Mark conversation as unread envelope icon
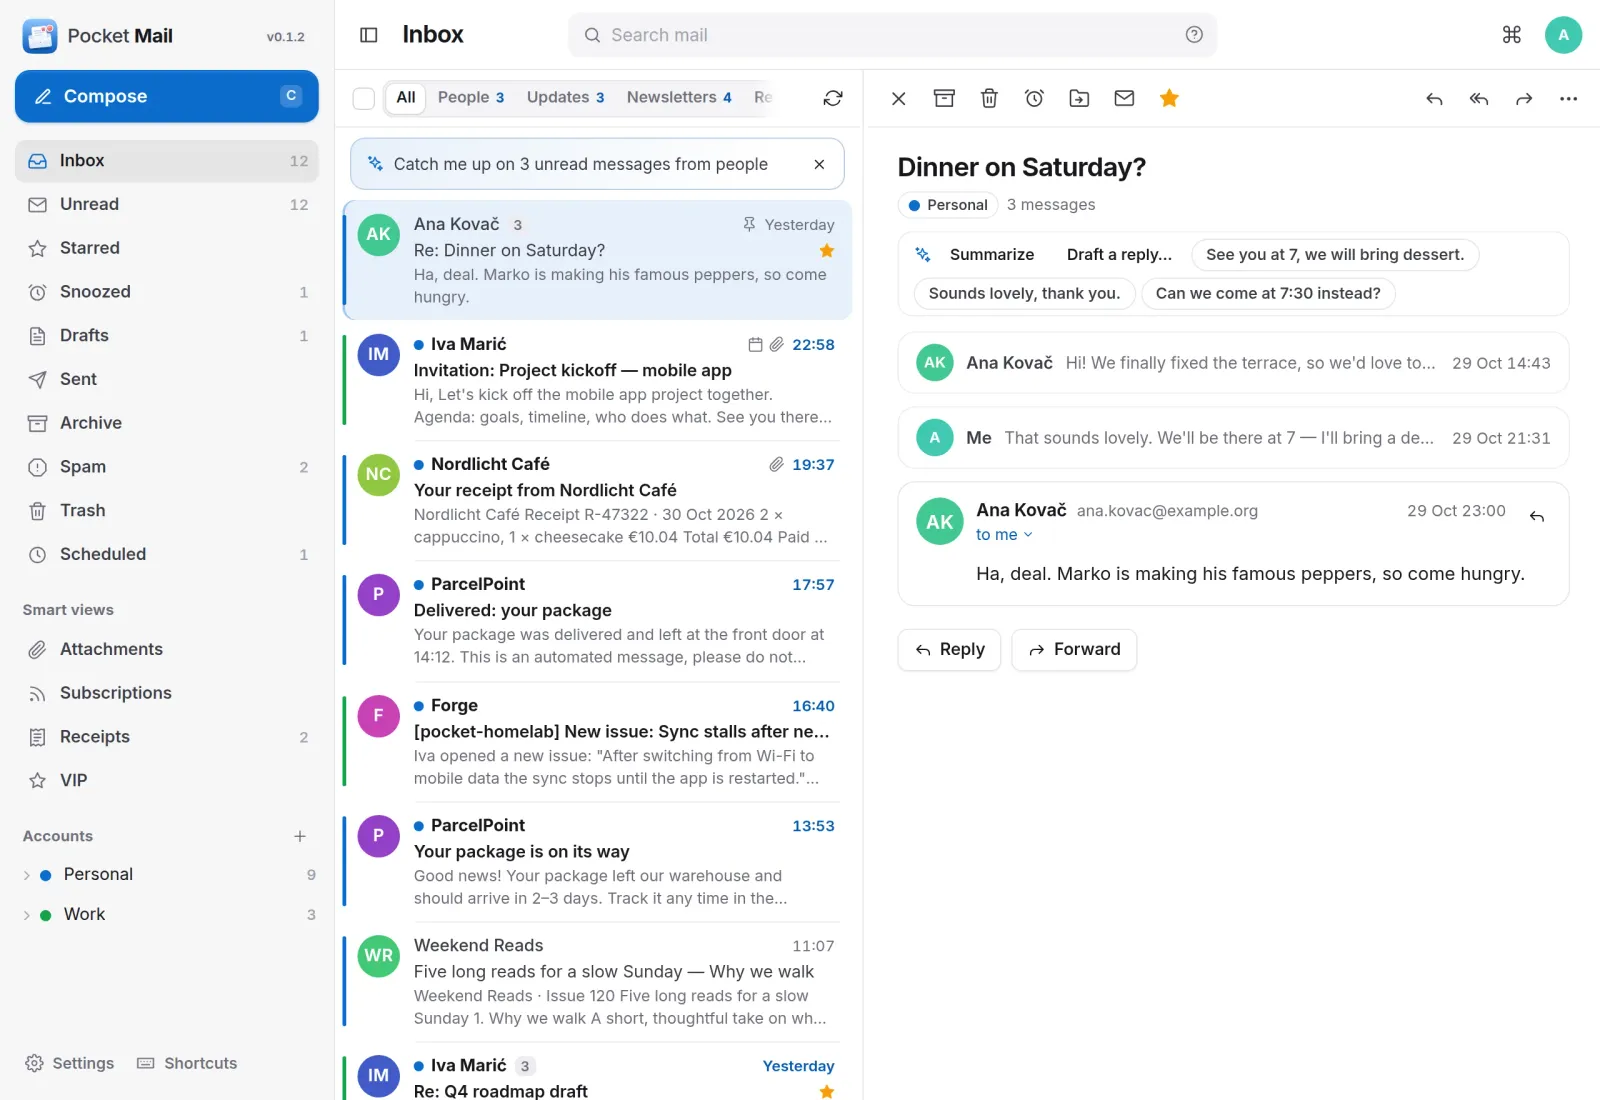The height and width of the screenshot is (1100, 1600). point(1124,98)
